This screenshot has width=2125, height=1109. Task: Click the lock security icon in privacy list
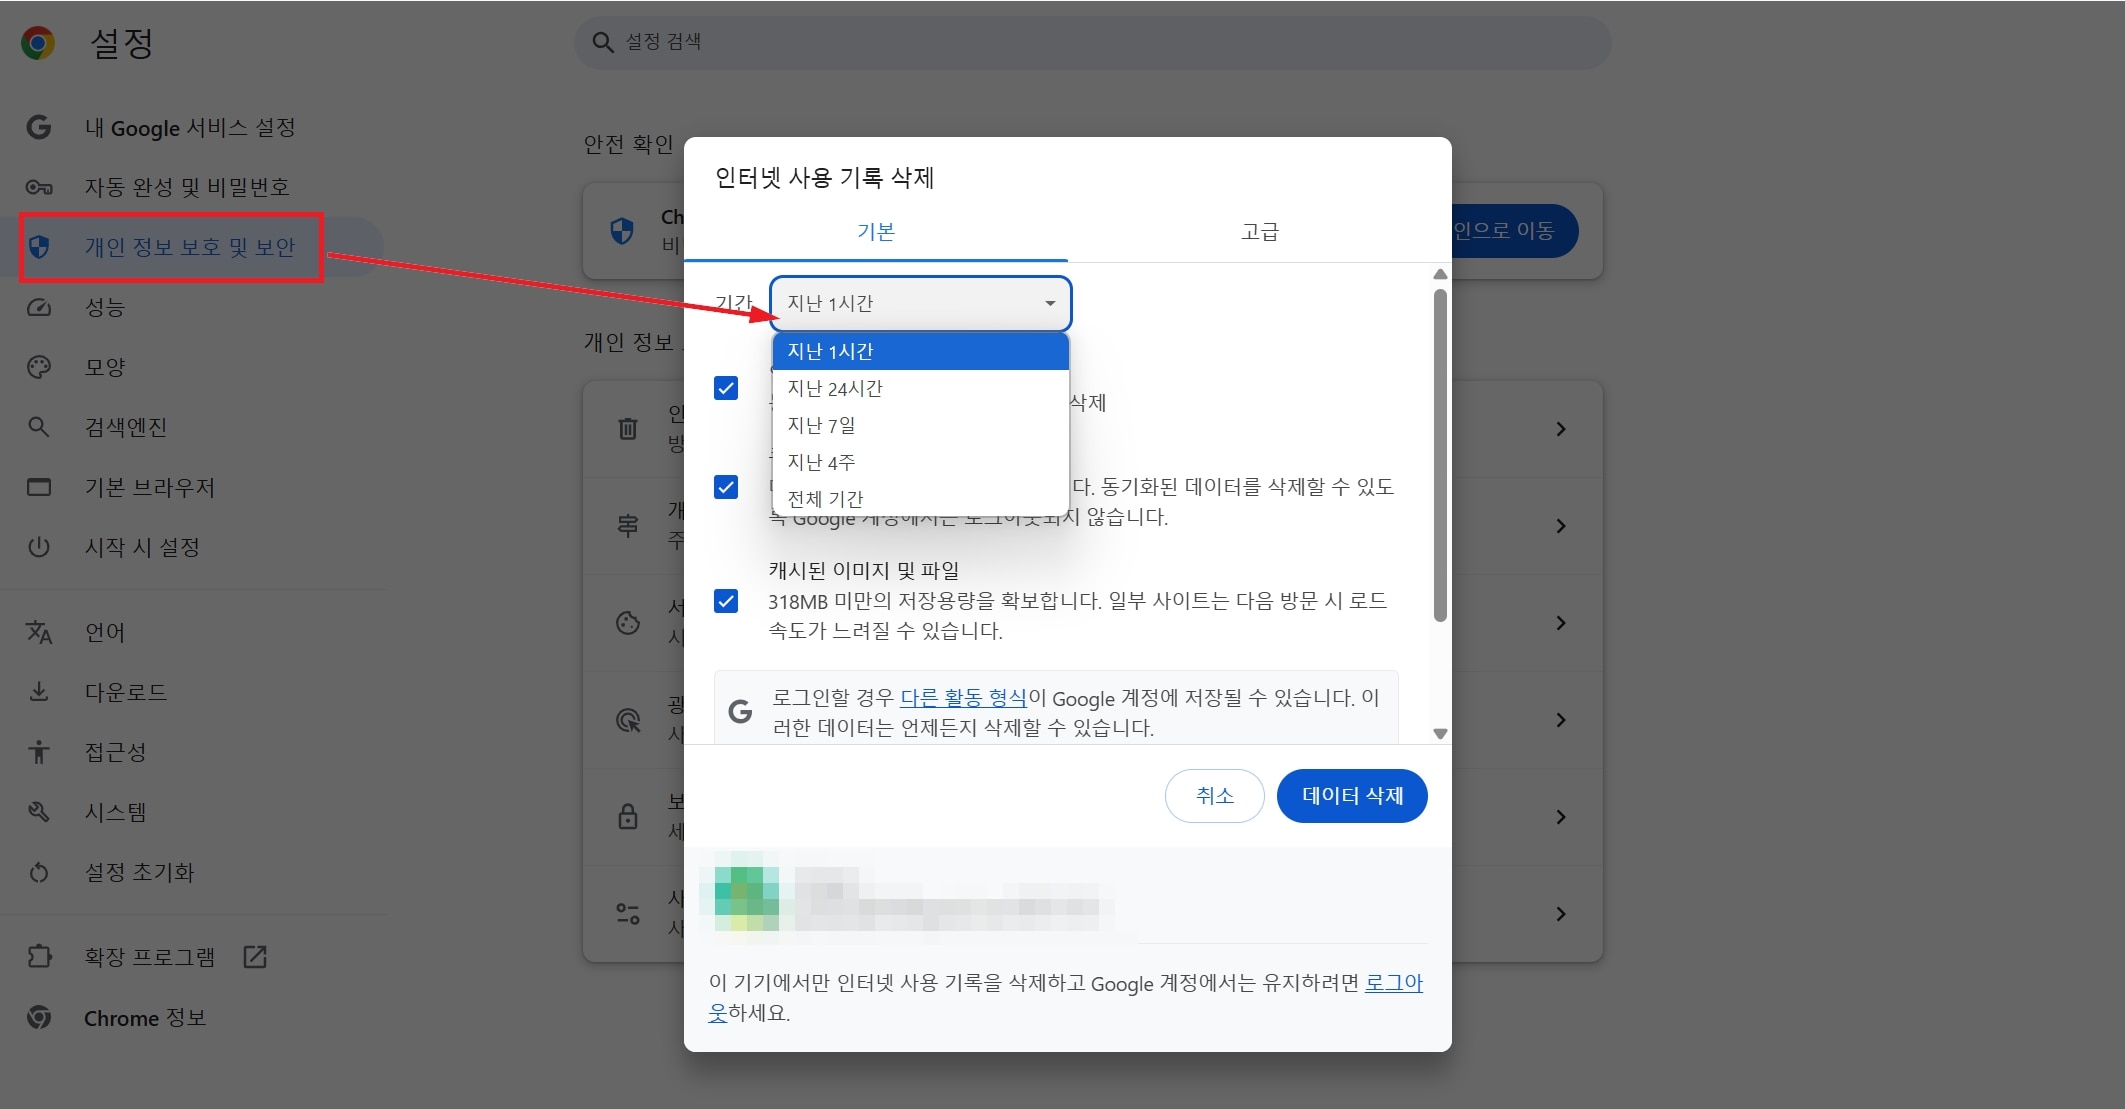click(x=628, y=816)
